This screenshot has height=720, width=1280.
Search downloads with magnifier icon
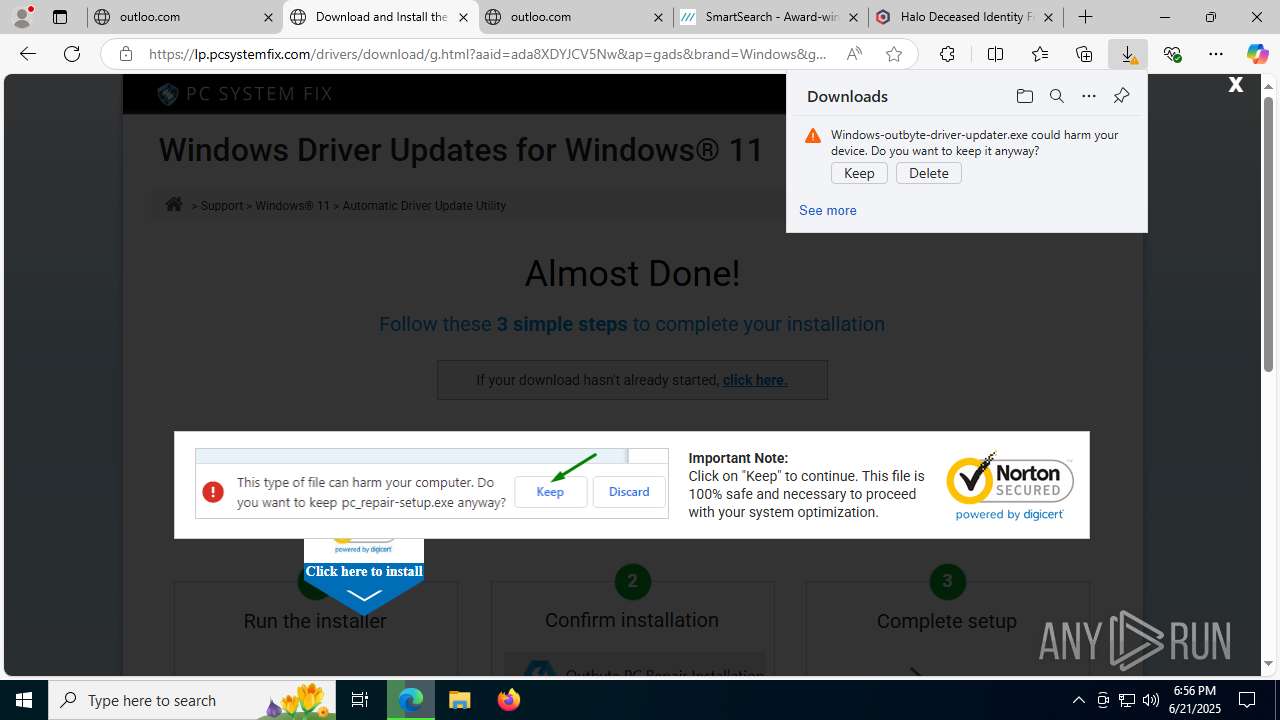(x=1056, y=96)
